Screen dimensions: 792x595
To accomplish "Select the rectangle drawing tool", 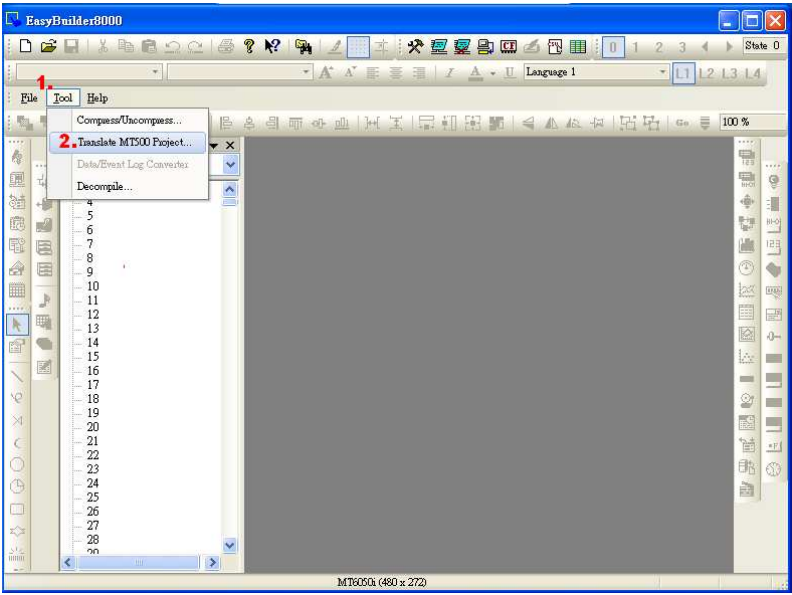I will click(x=17, y=509).
